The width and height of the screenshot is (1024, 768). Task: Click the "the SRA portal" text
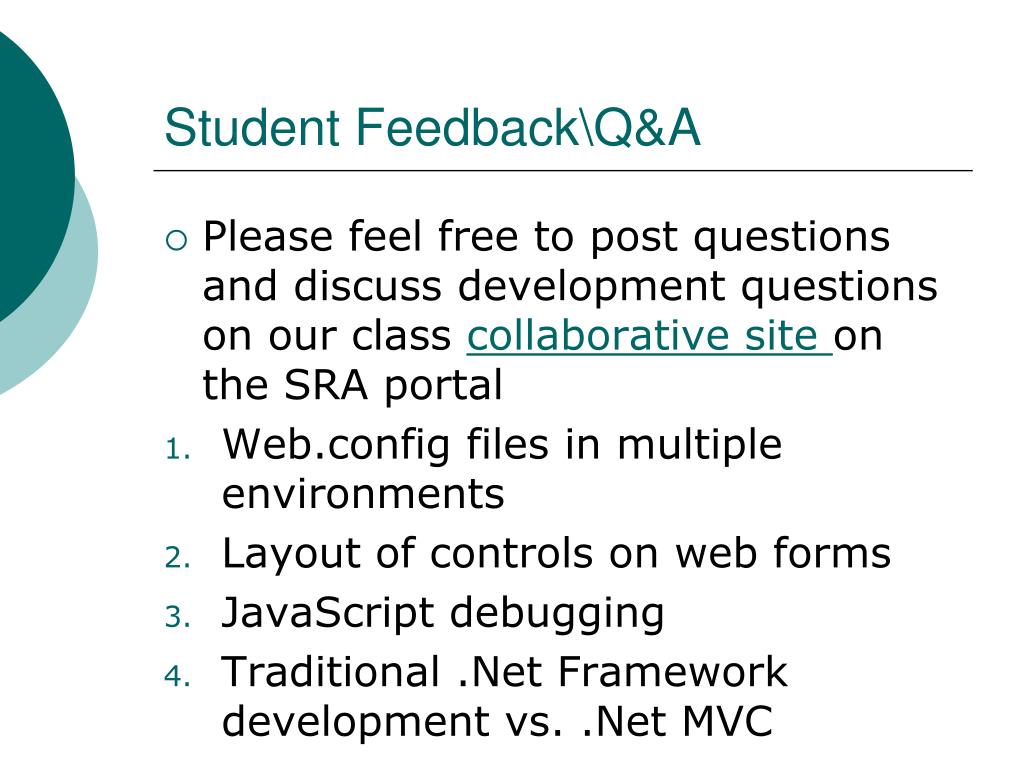pos(353,385)
